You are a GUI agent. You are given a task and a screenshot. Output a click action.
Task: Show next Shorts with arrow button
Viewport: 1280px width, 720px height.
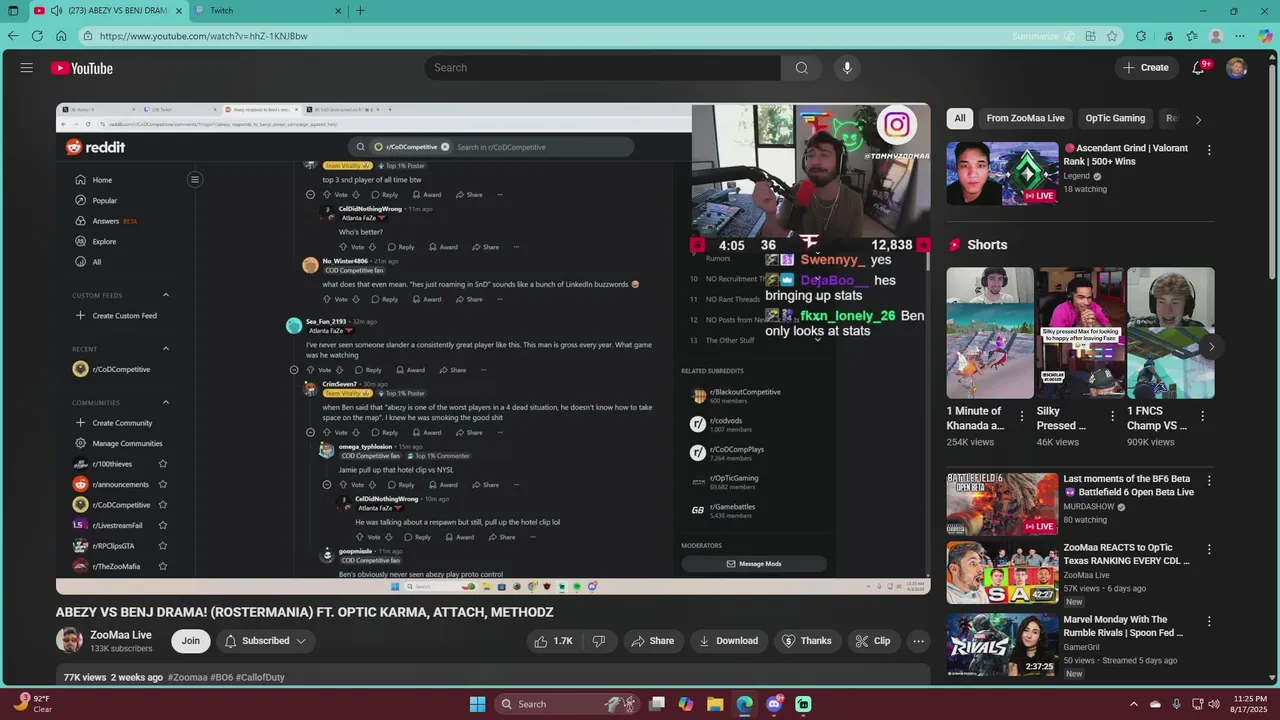1211,347
